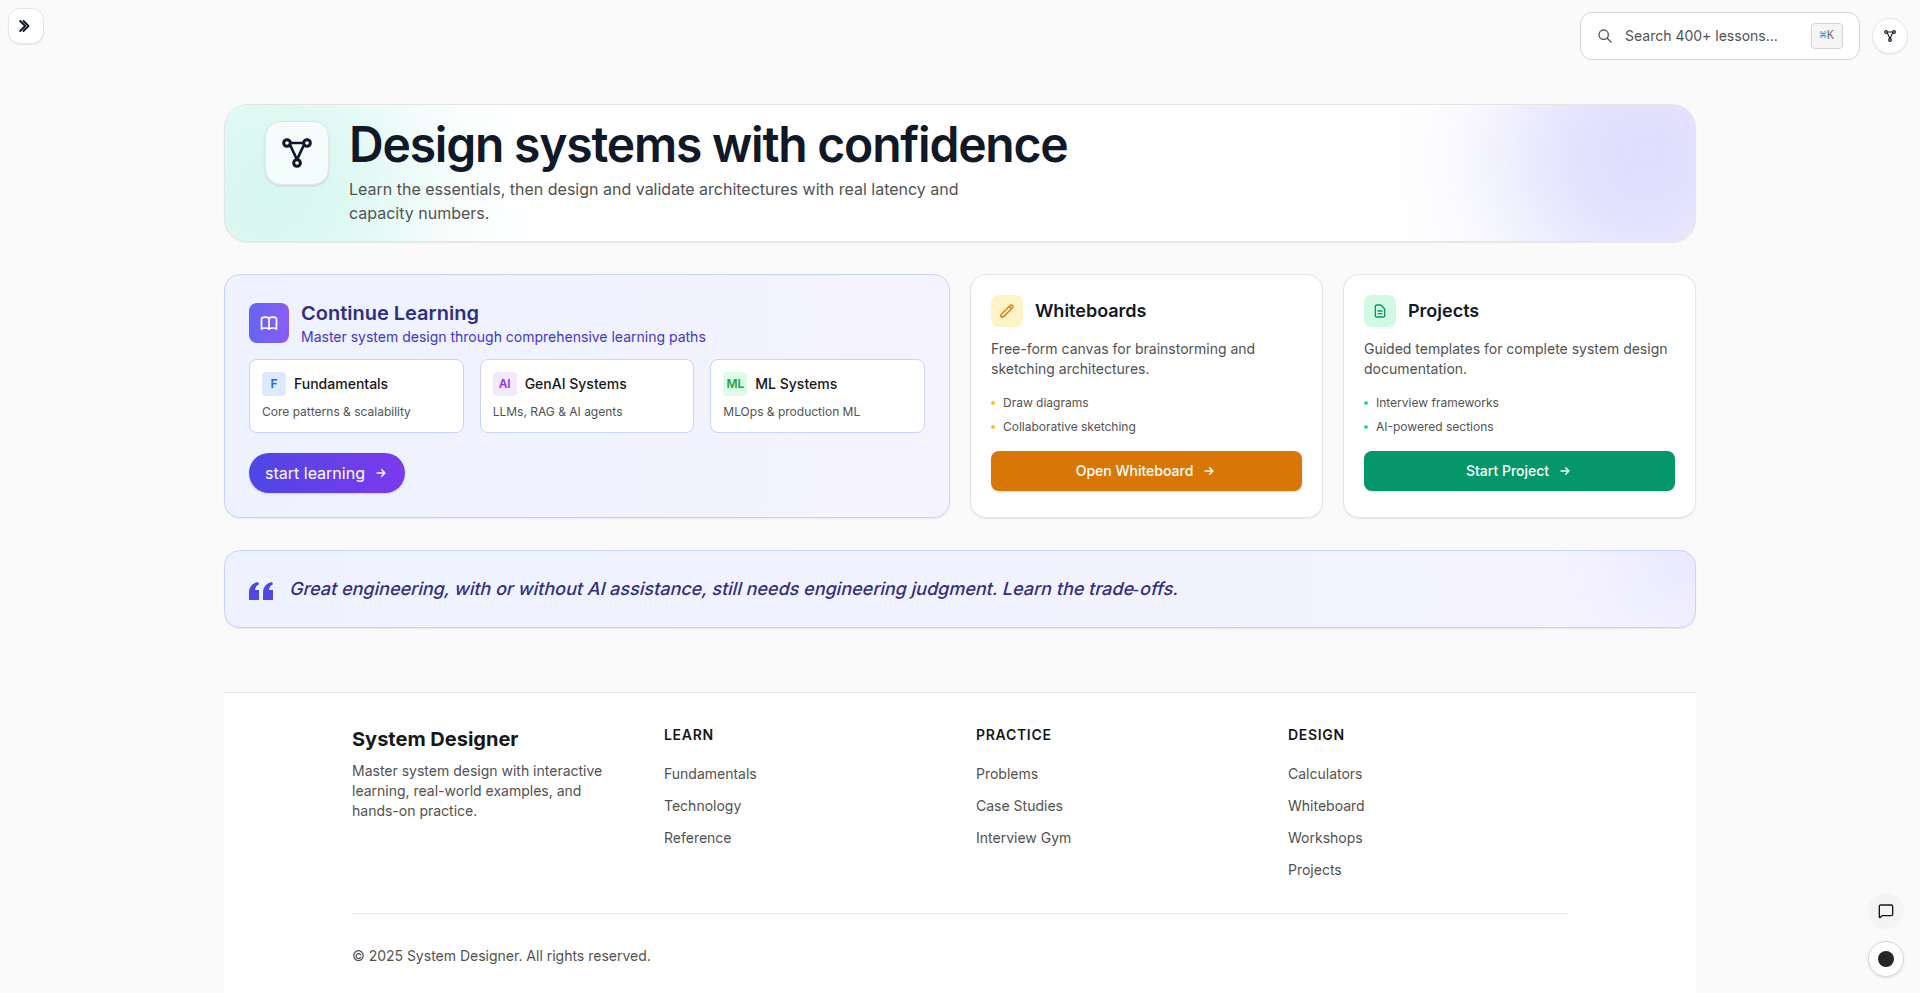Viewport: 1920px width, 993px height.
Task: Open the Interview Gym footer link
Action: tap(1023, 838)
